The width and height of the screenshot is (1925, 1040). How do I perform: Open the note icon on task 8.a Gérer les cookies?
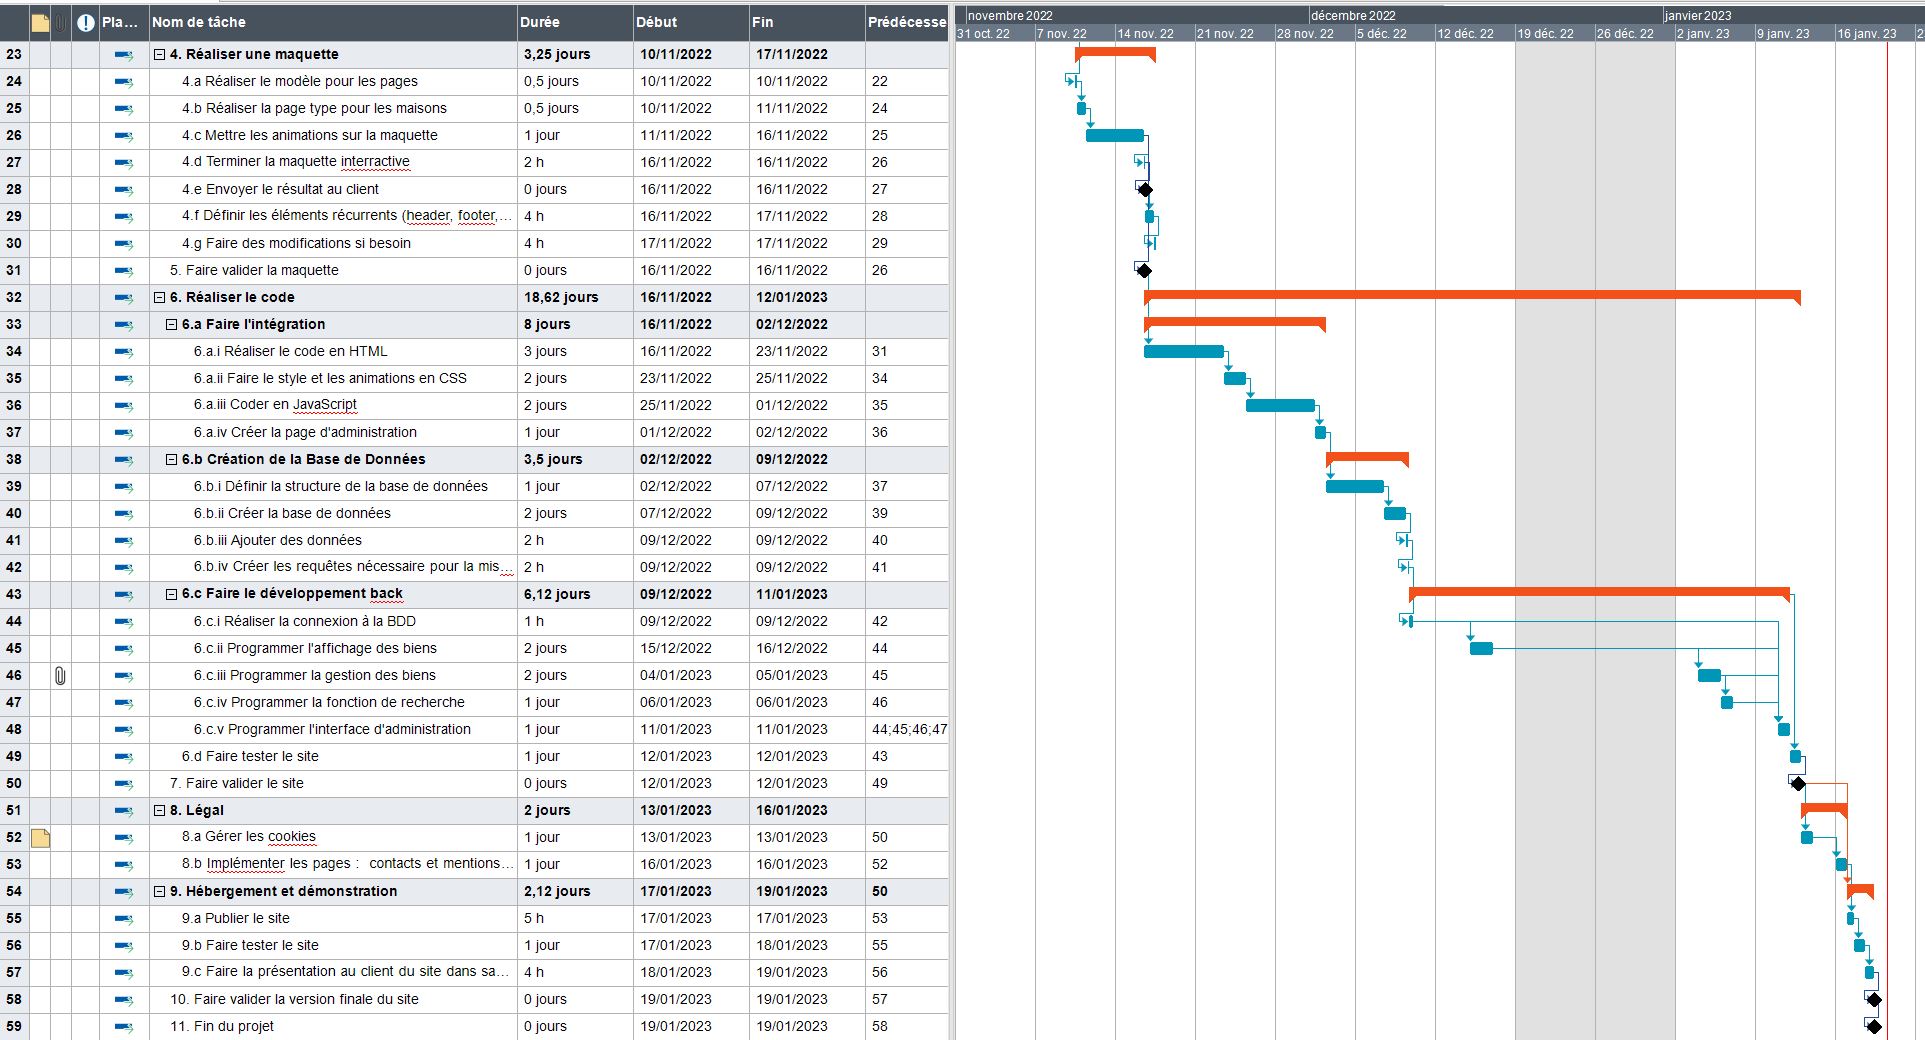pos(40,838)
